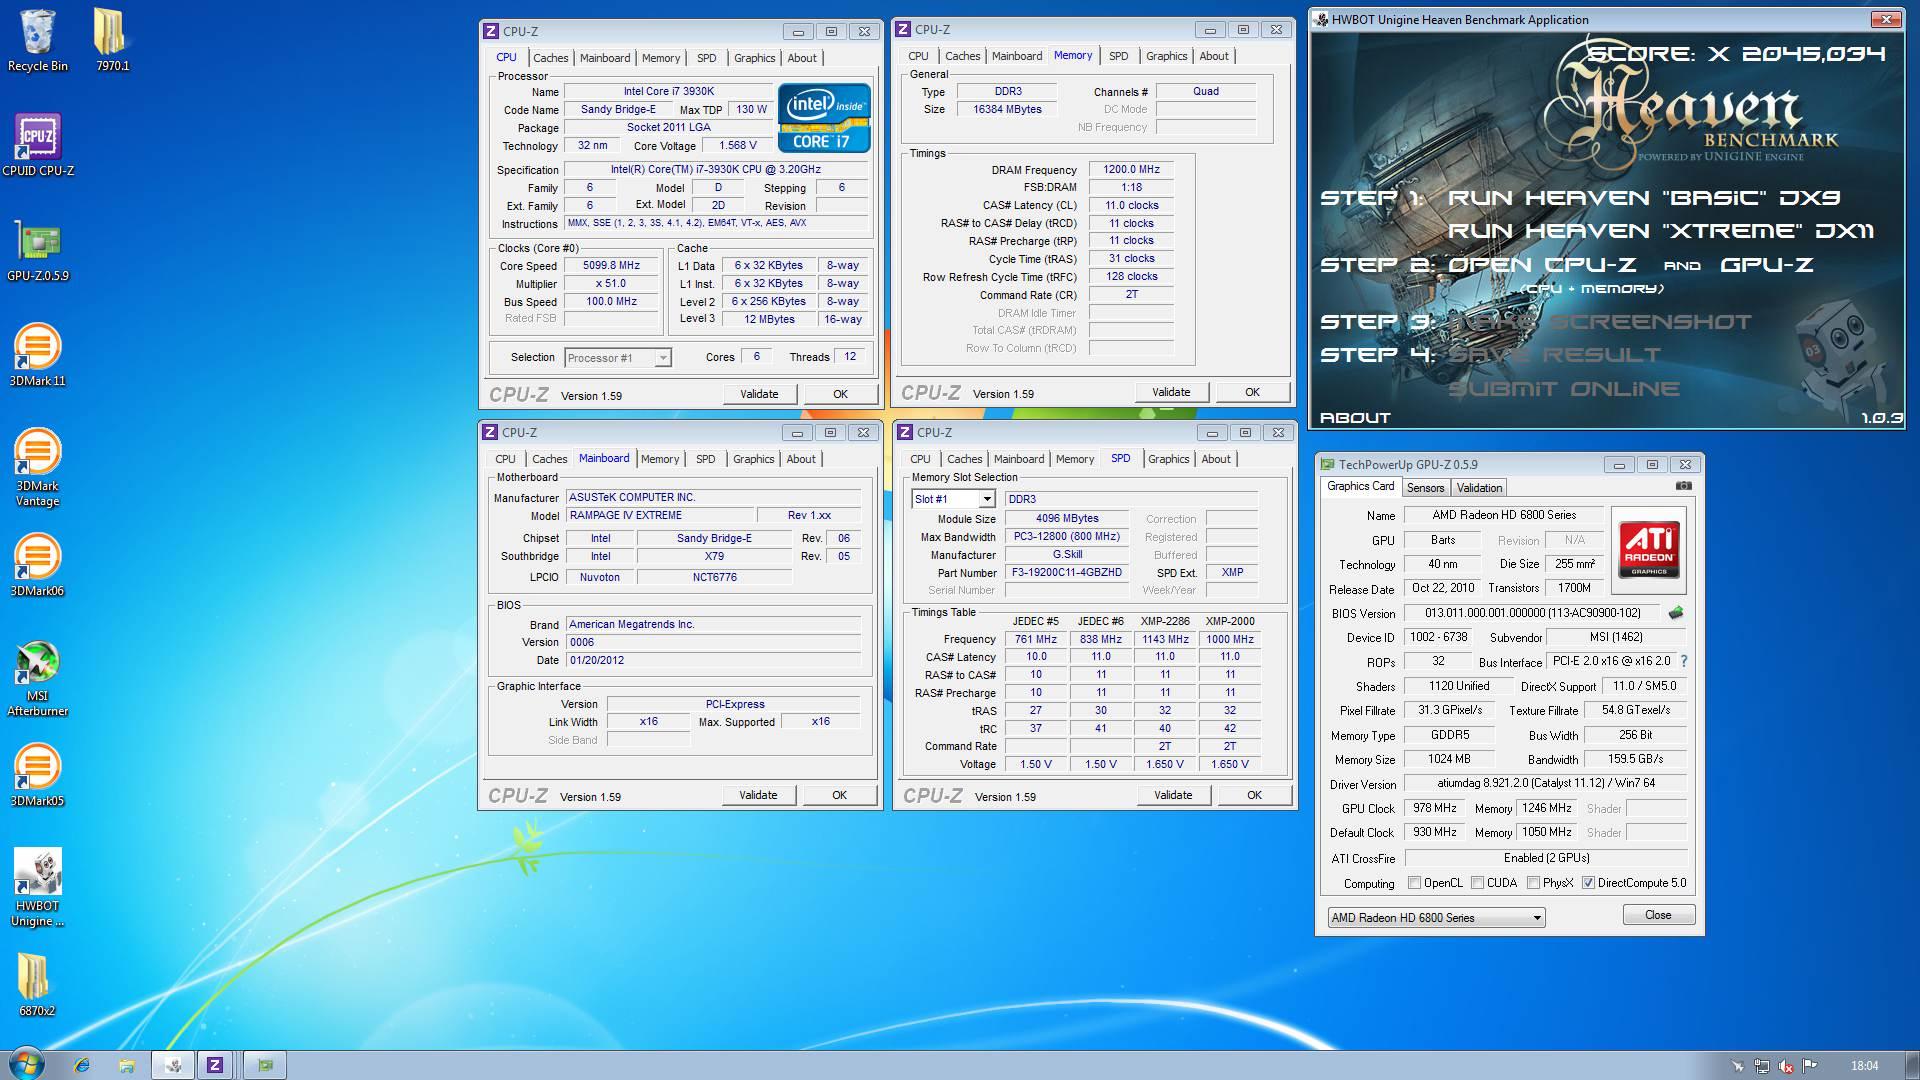Click SUBMIT ONLINE in Heaven window
The image size is (1920, 1080).
coord(1564,389)
